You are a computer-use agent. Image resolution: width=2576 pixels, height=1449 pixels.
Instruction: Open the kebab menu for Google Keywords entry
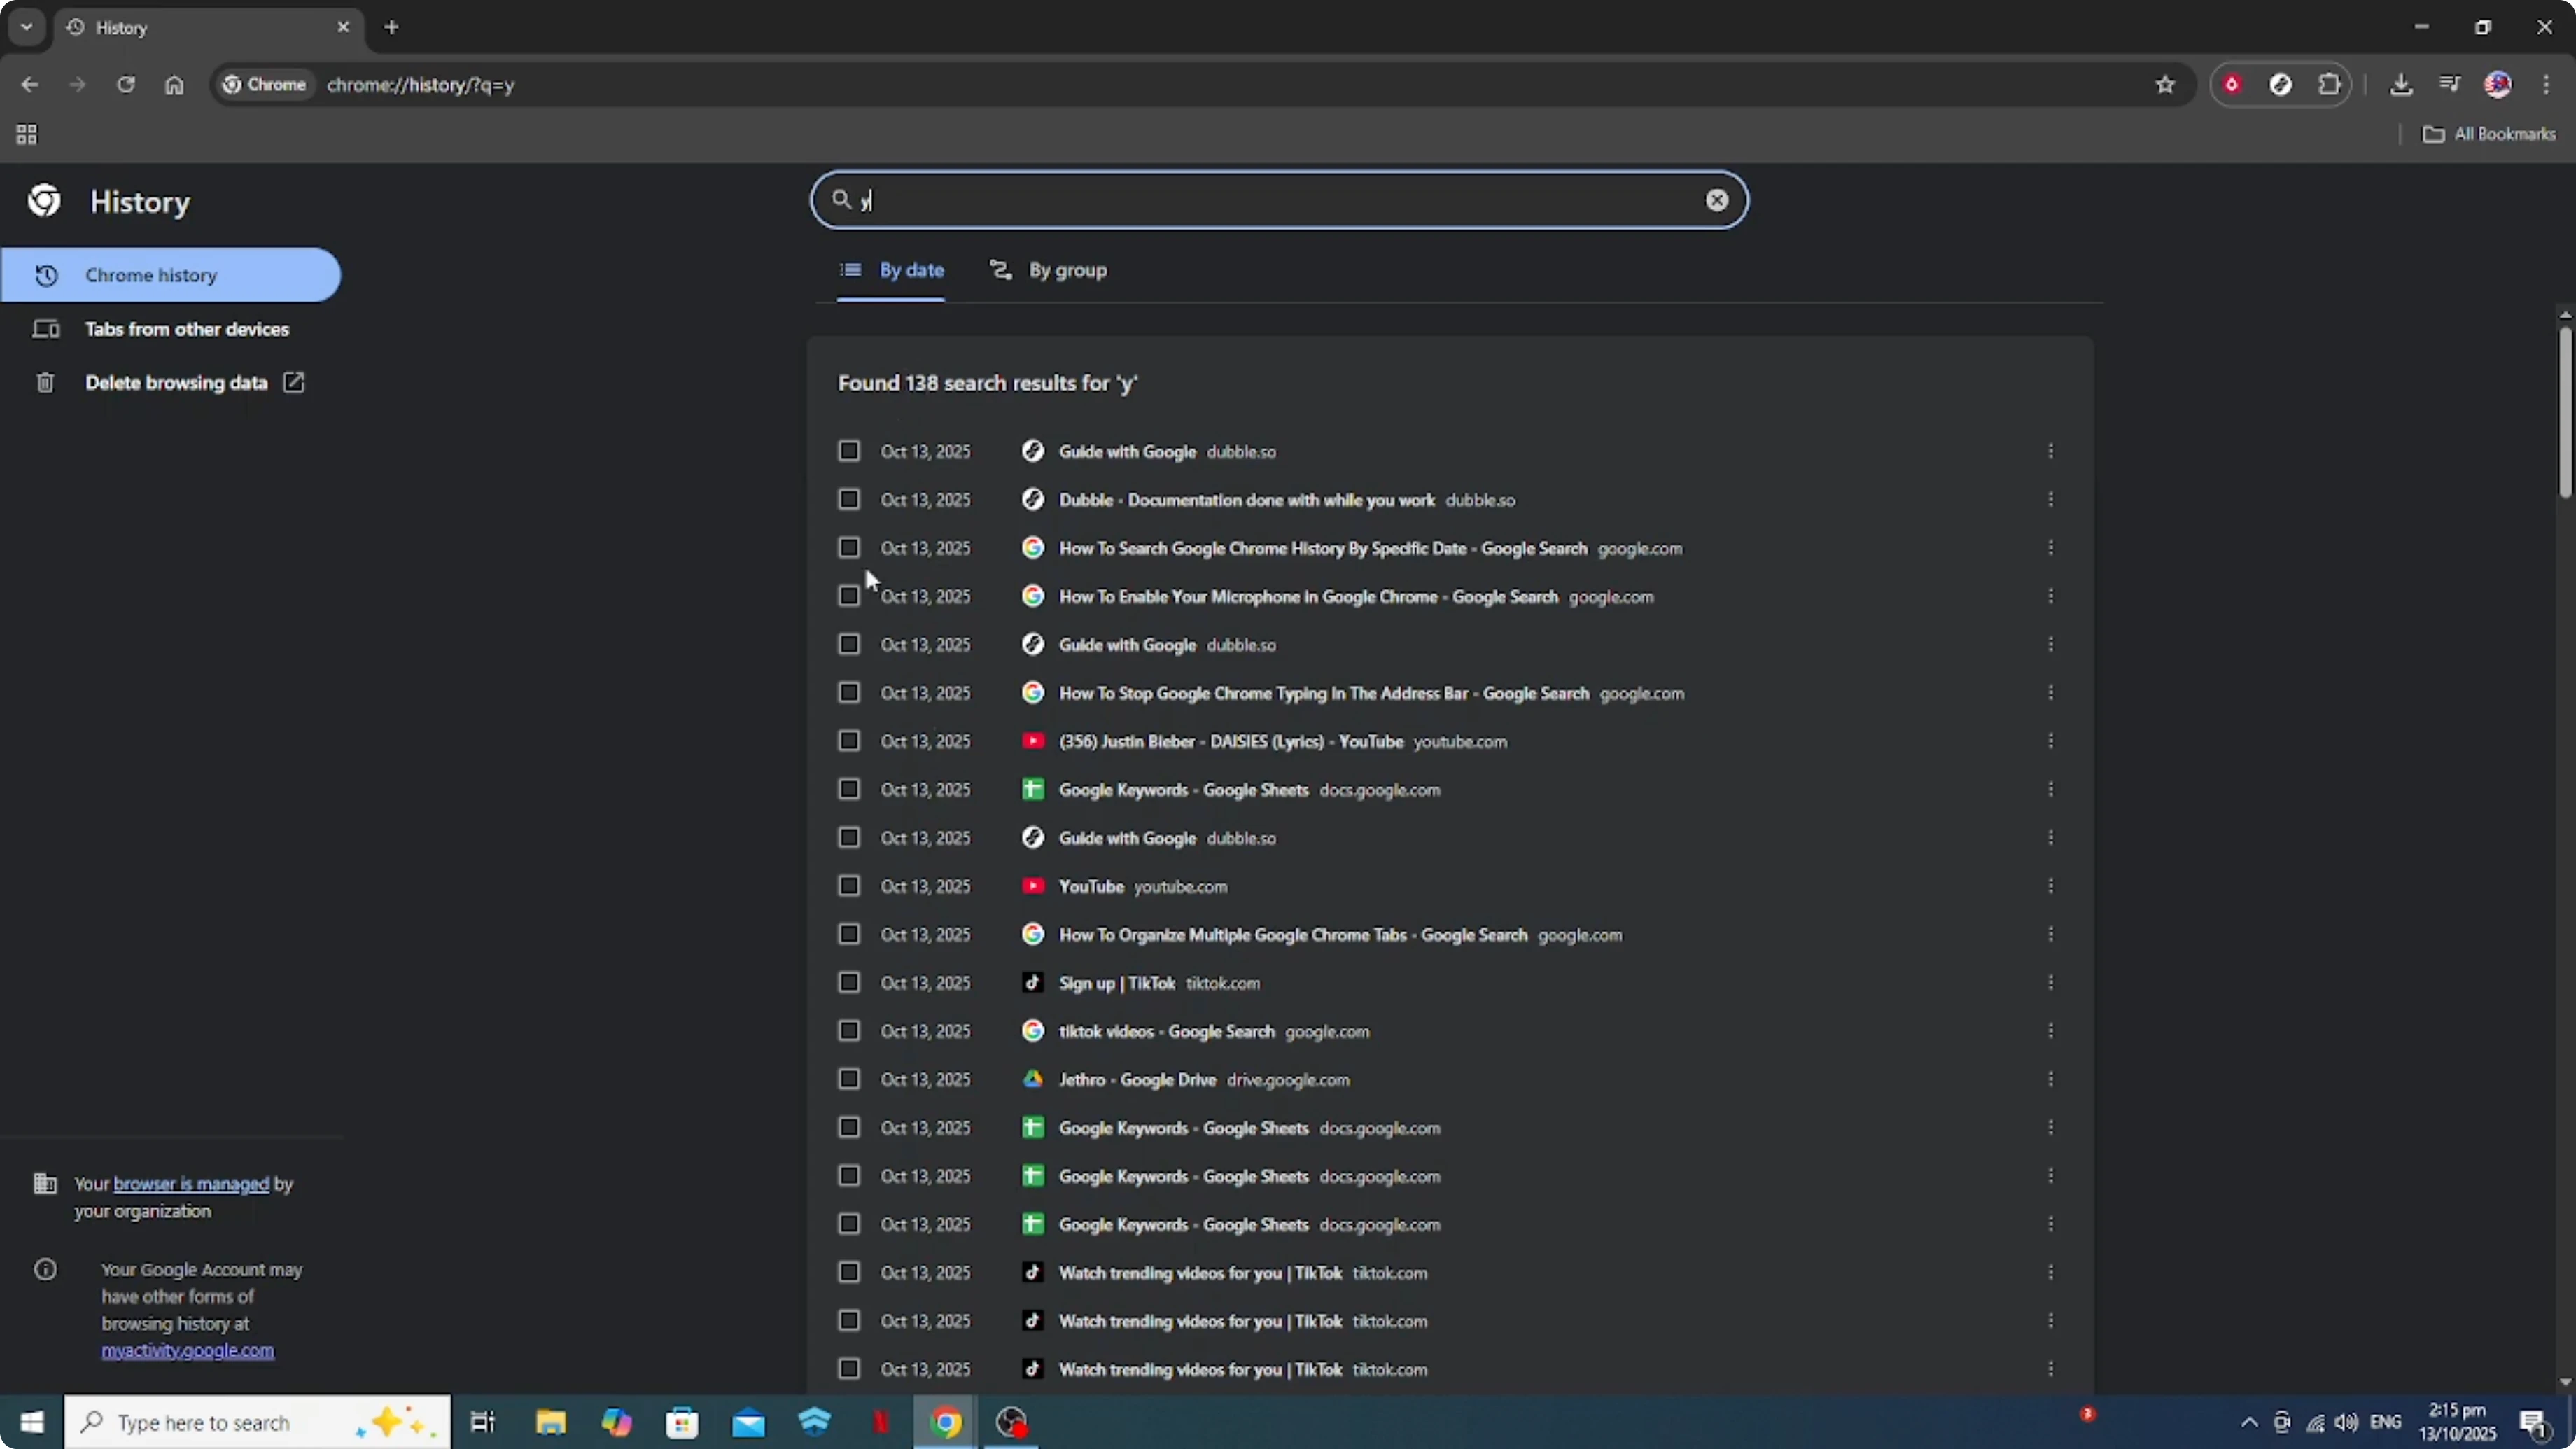2051,788
